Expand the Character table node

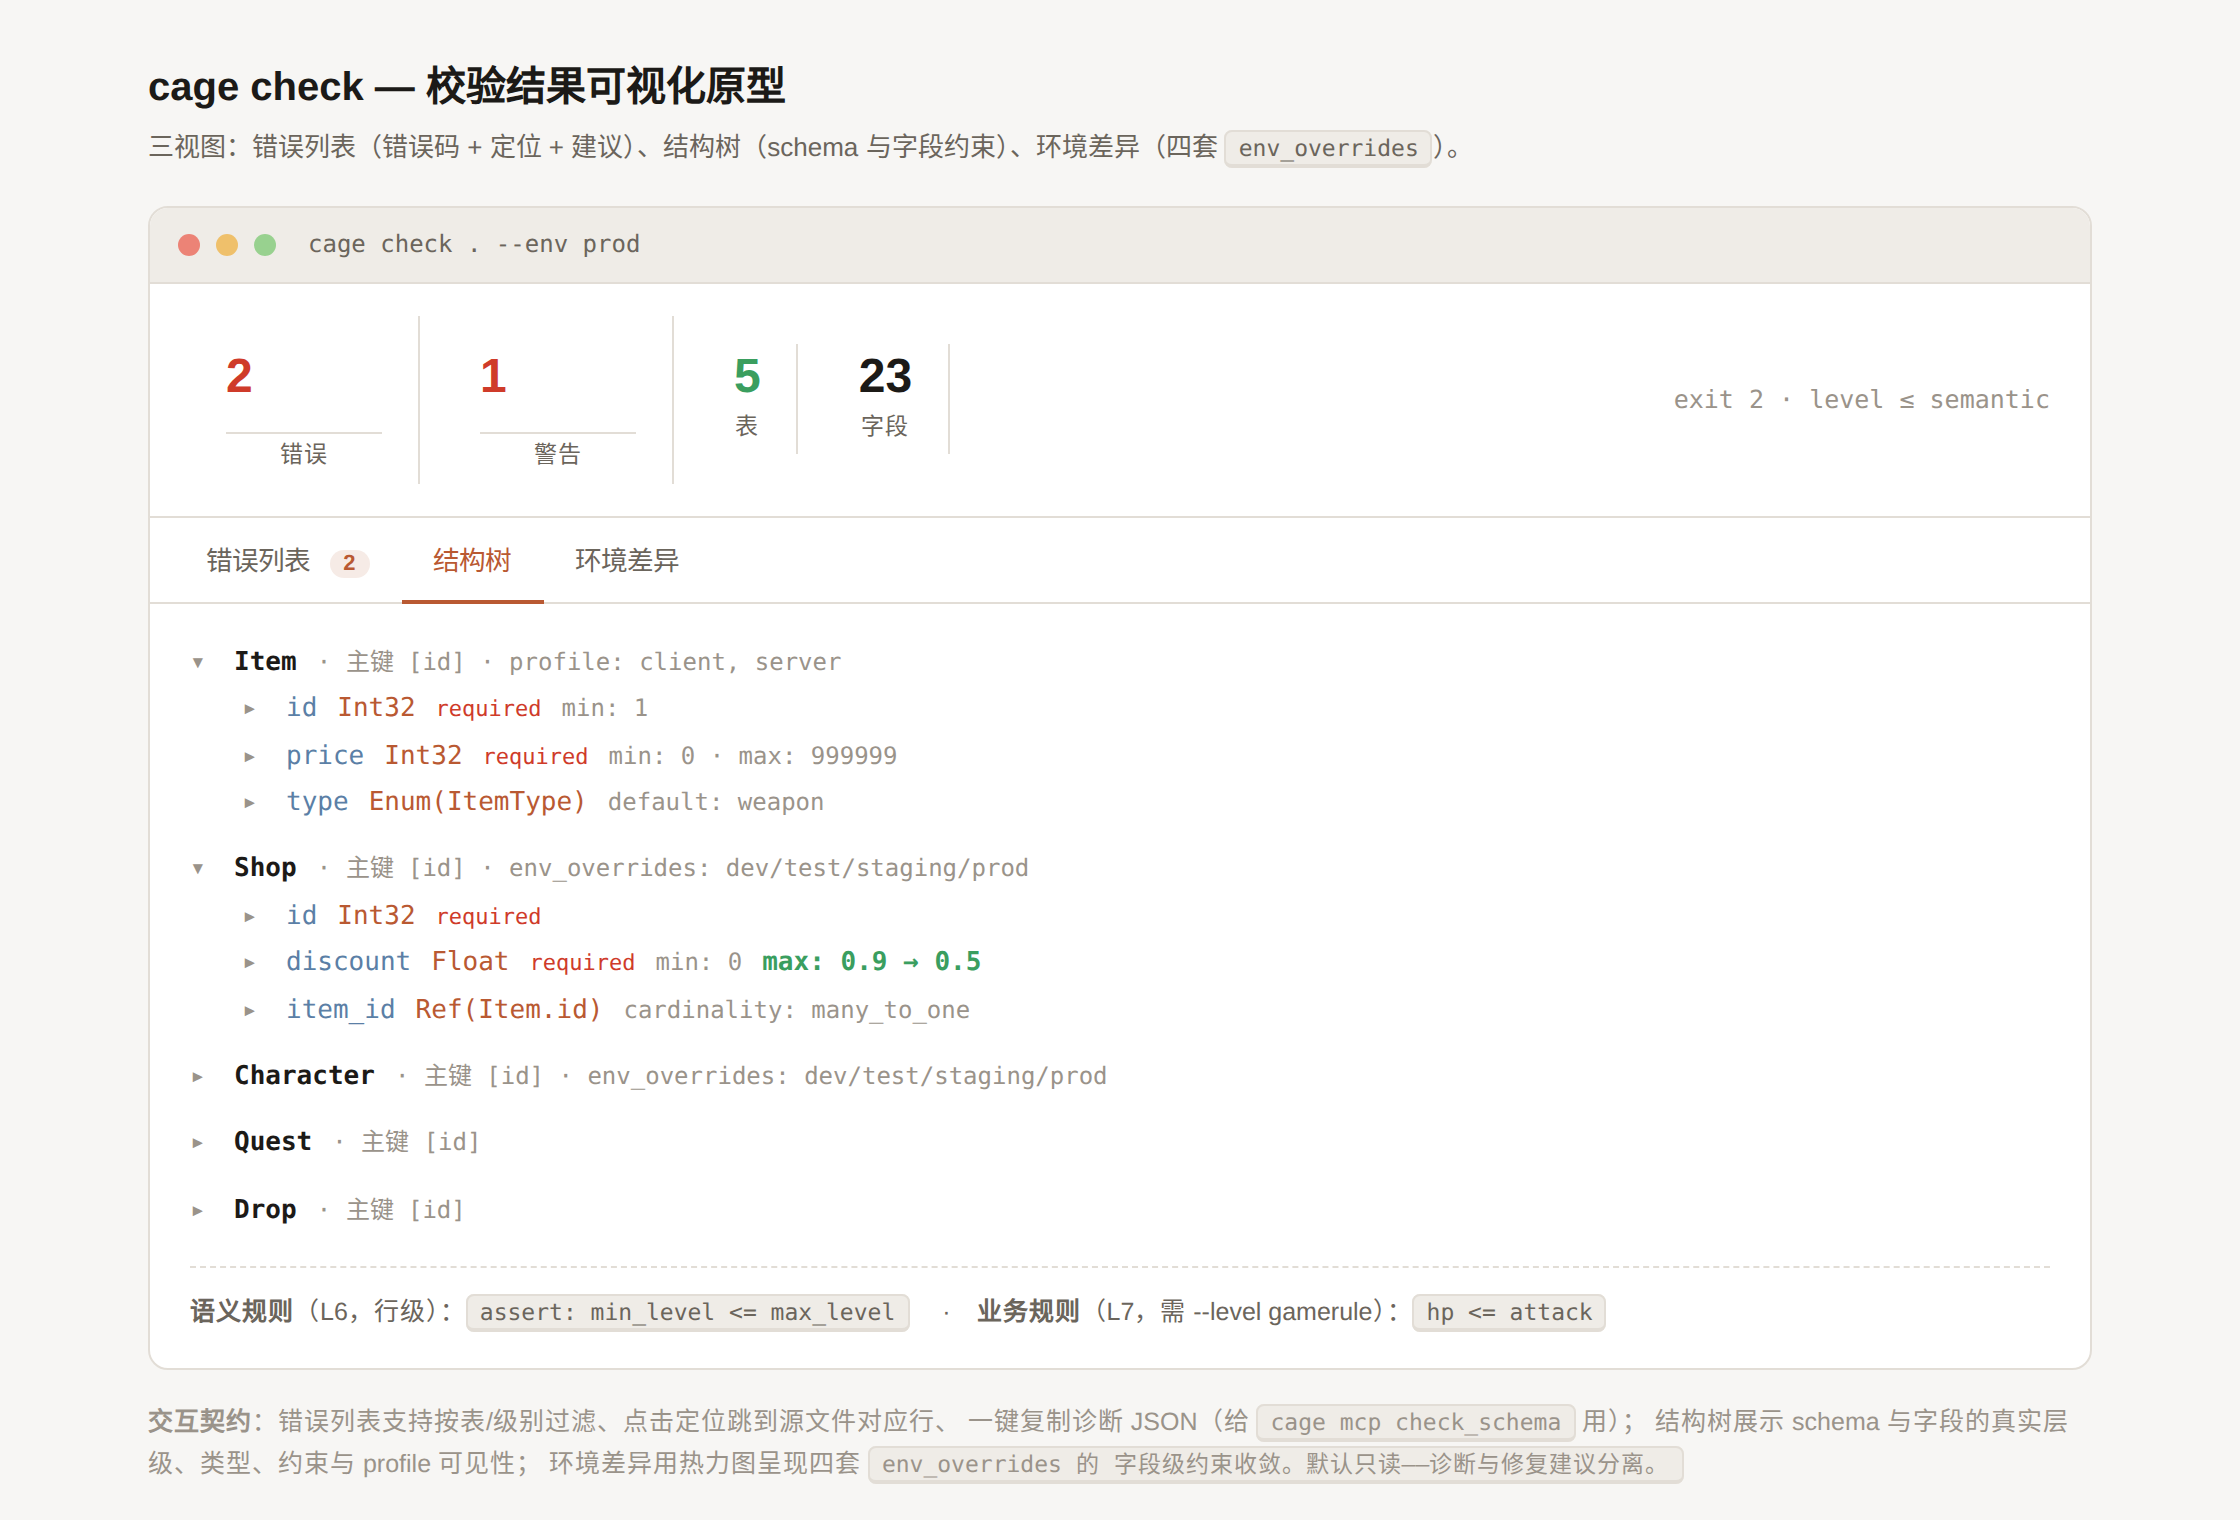tap(198, 1076)
